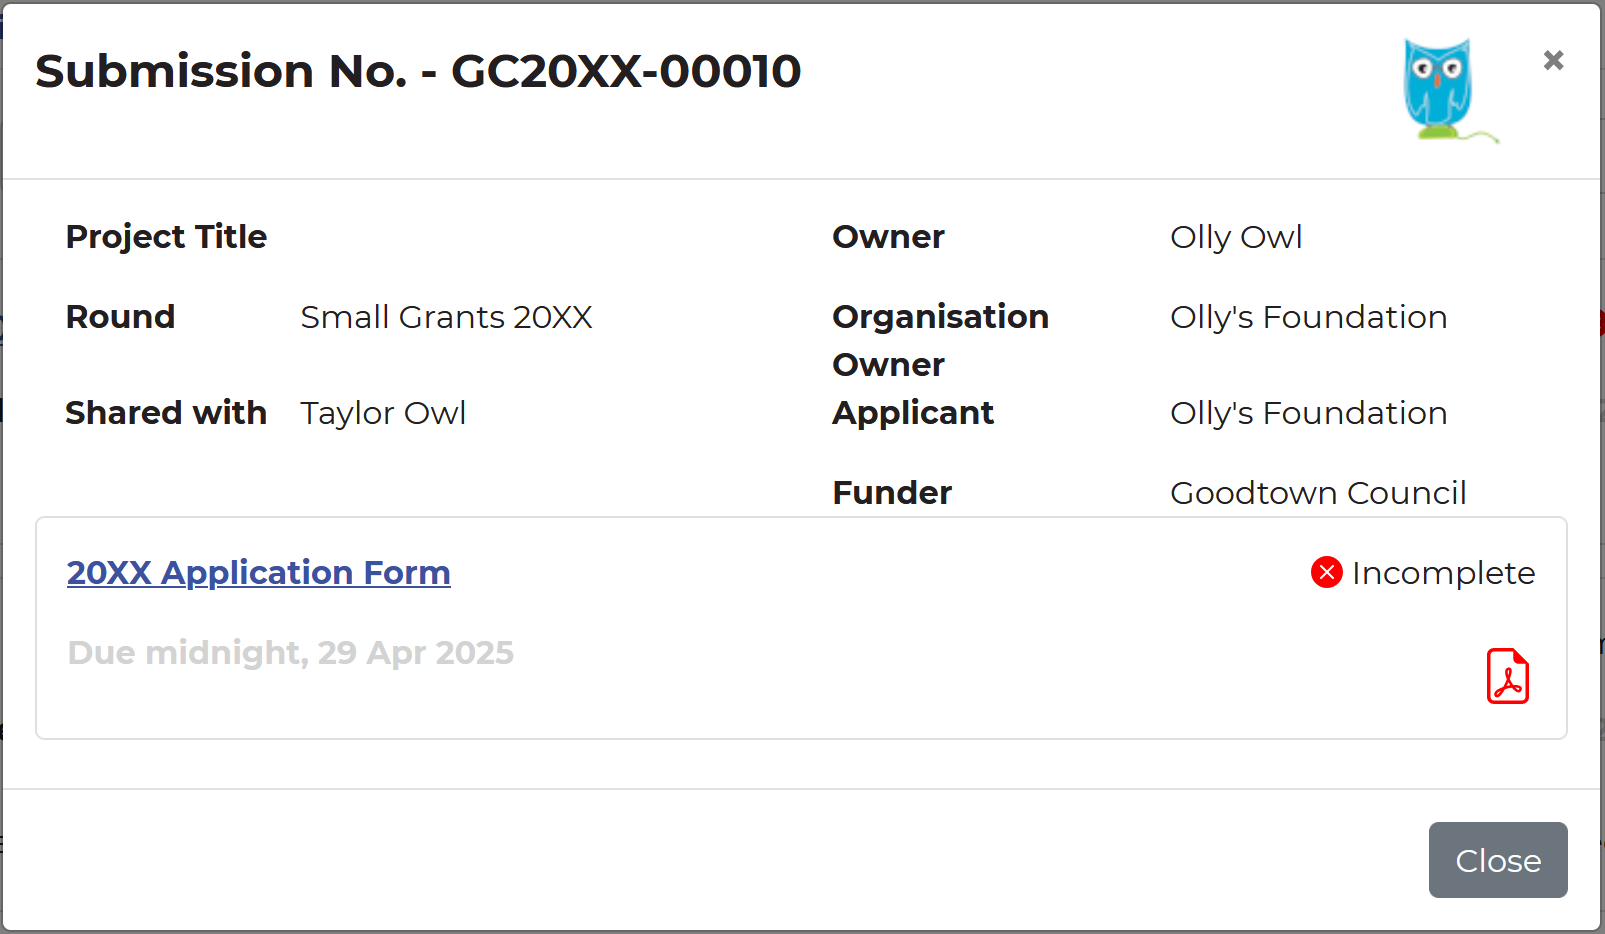Click the Small Grants 20XX round value
Viewport: 1605px width, 934px height.
point(446,317)
